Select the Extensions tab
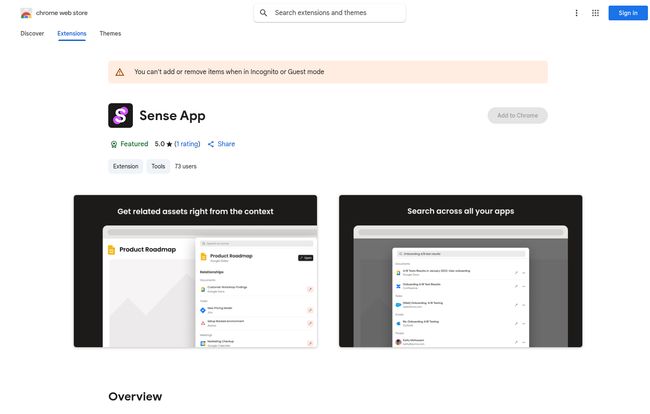The height and width of the screenshot is (414, 650). [72, 34]
